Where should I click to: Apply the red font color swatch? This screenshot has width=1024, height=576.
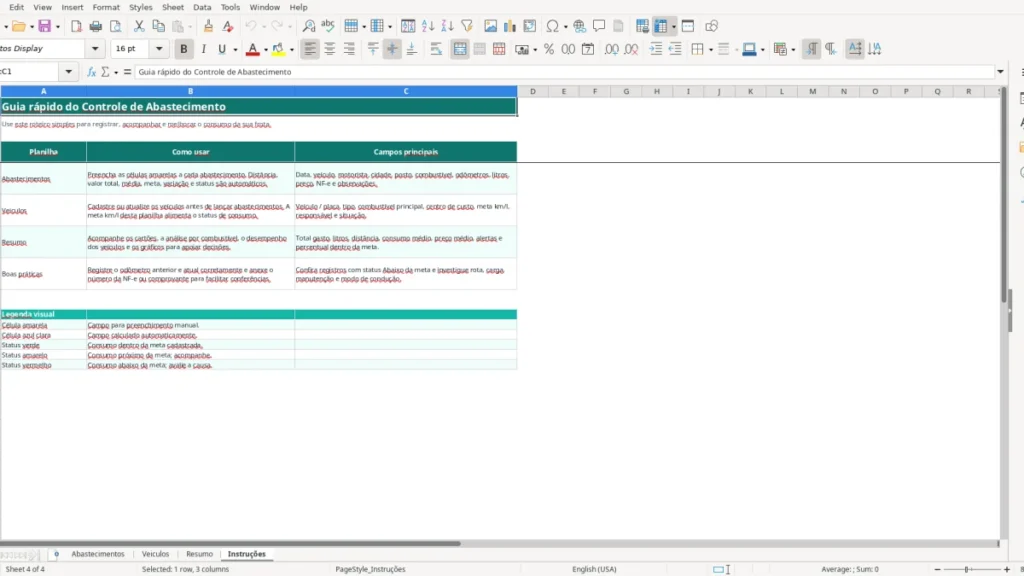pyautogui.click(x=253, y=49)
